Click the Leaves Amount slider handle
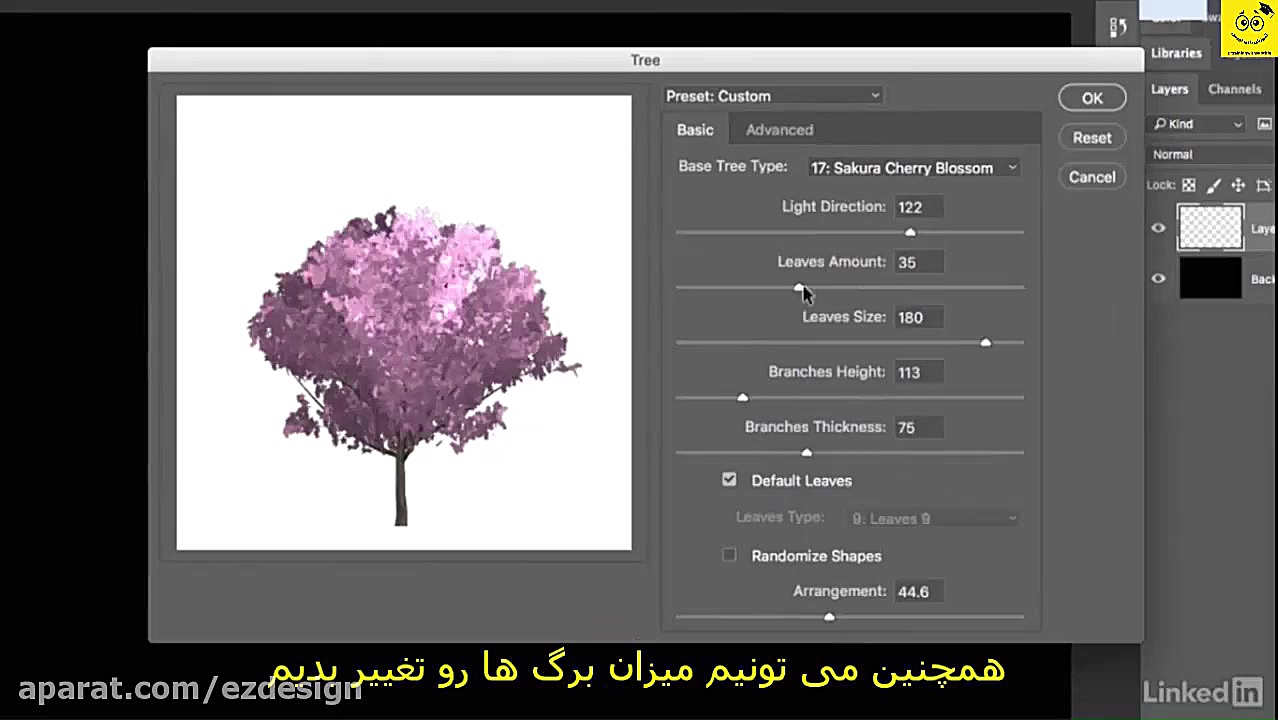Viewport: 1278px width, 720px height. 798,288
